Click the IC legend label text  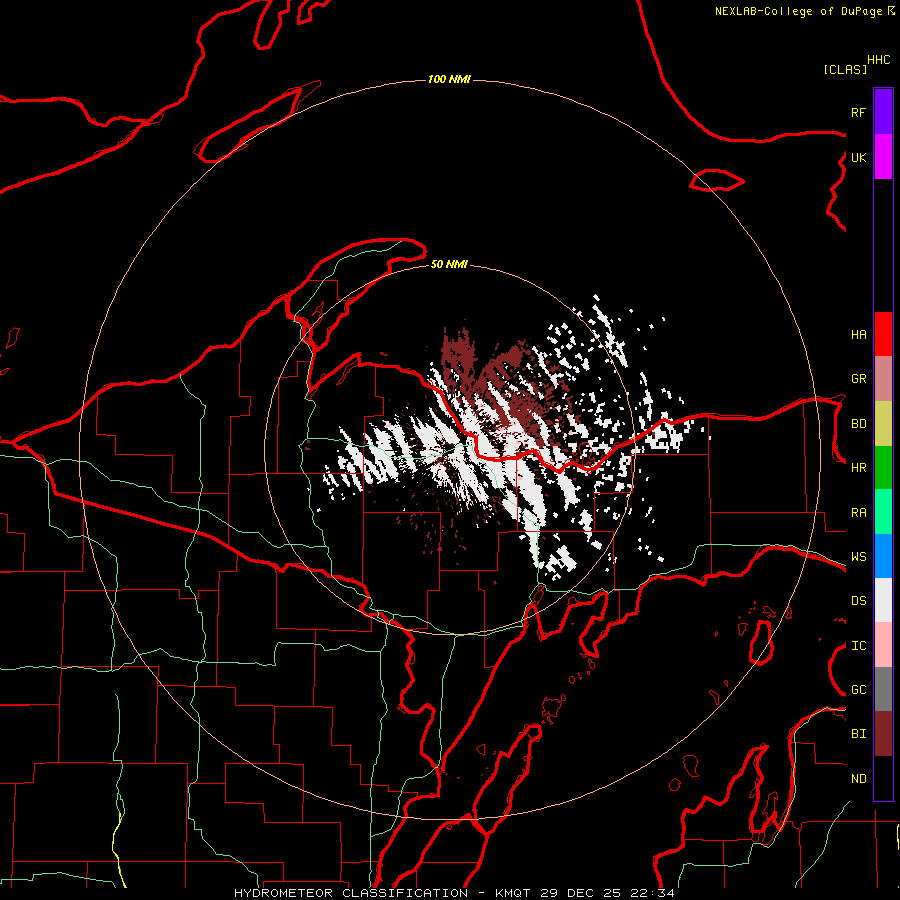pos(858,645)
